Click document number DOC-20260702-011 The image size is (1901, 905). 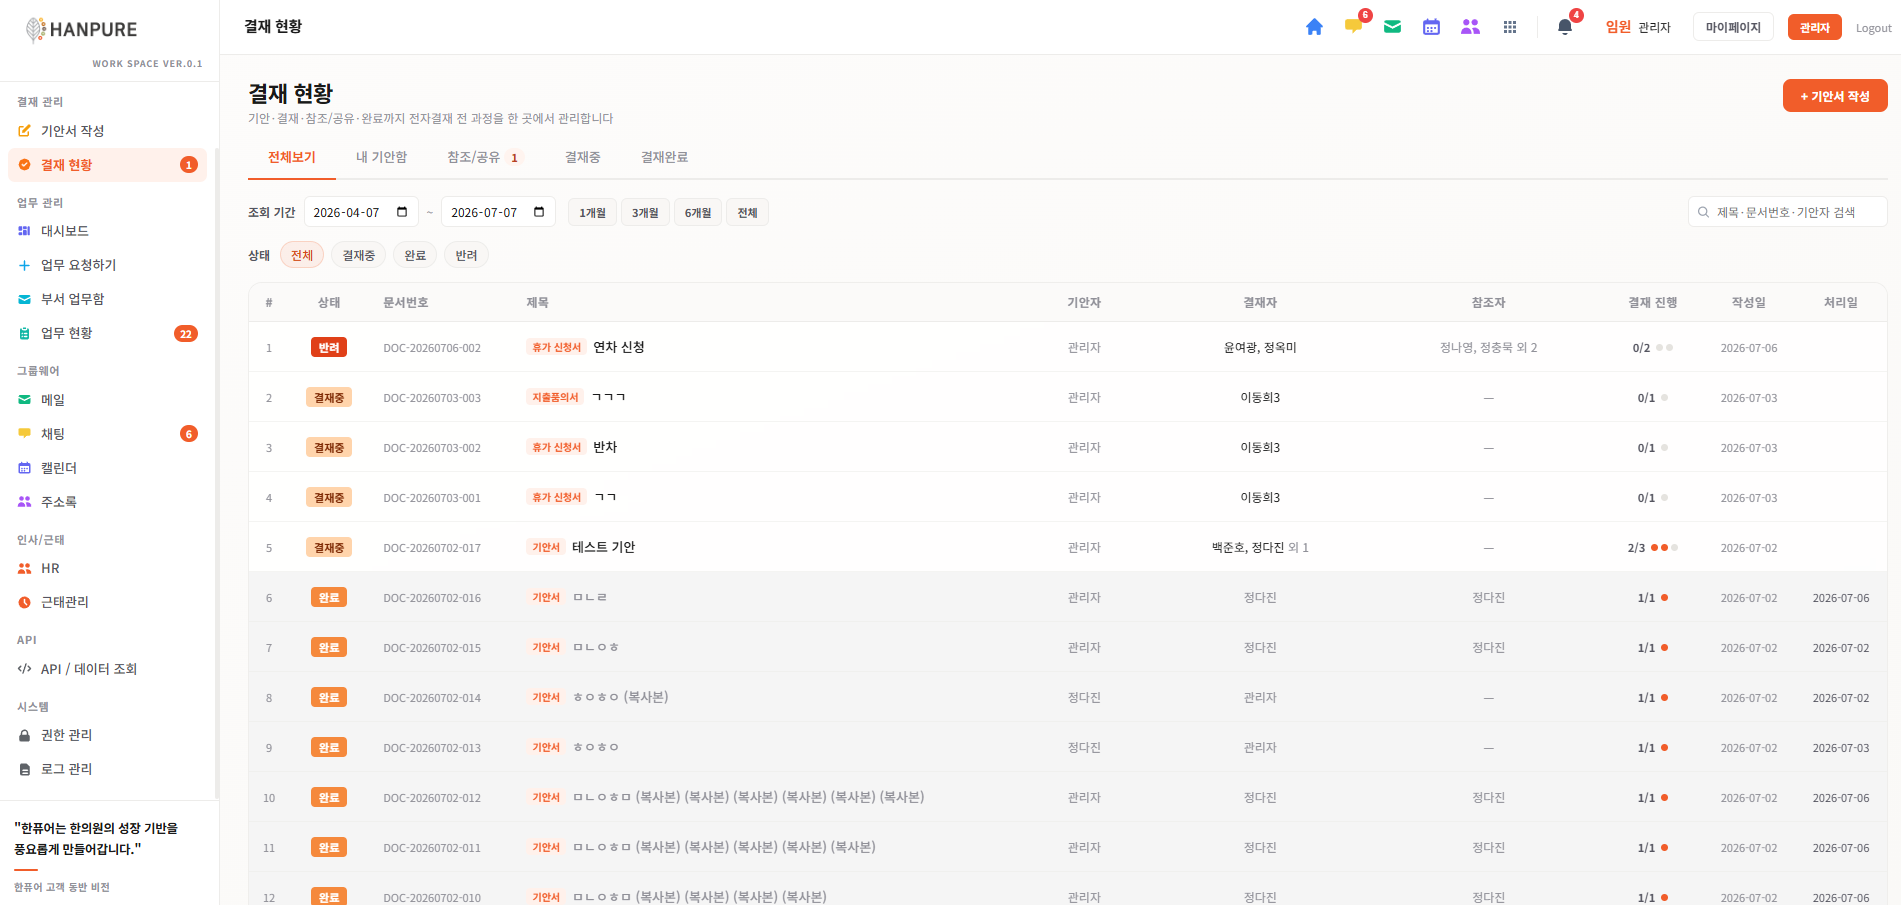(432, 848)
